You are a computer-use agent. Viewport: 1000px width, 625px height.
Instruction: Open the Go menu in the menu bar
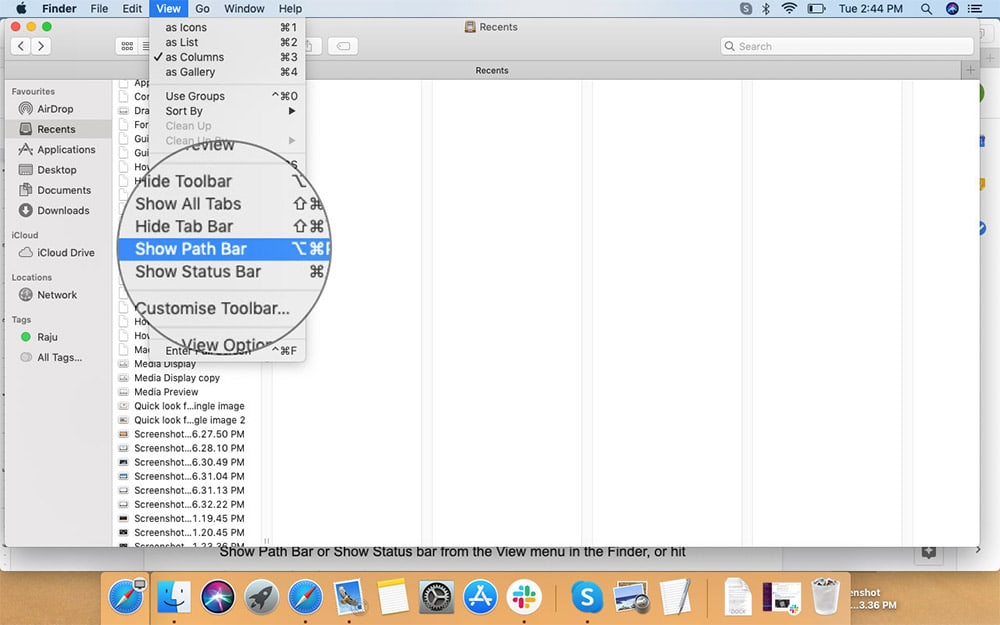click(202, 8)
